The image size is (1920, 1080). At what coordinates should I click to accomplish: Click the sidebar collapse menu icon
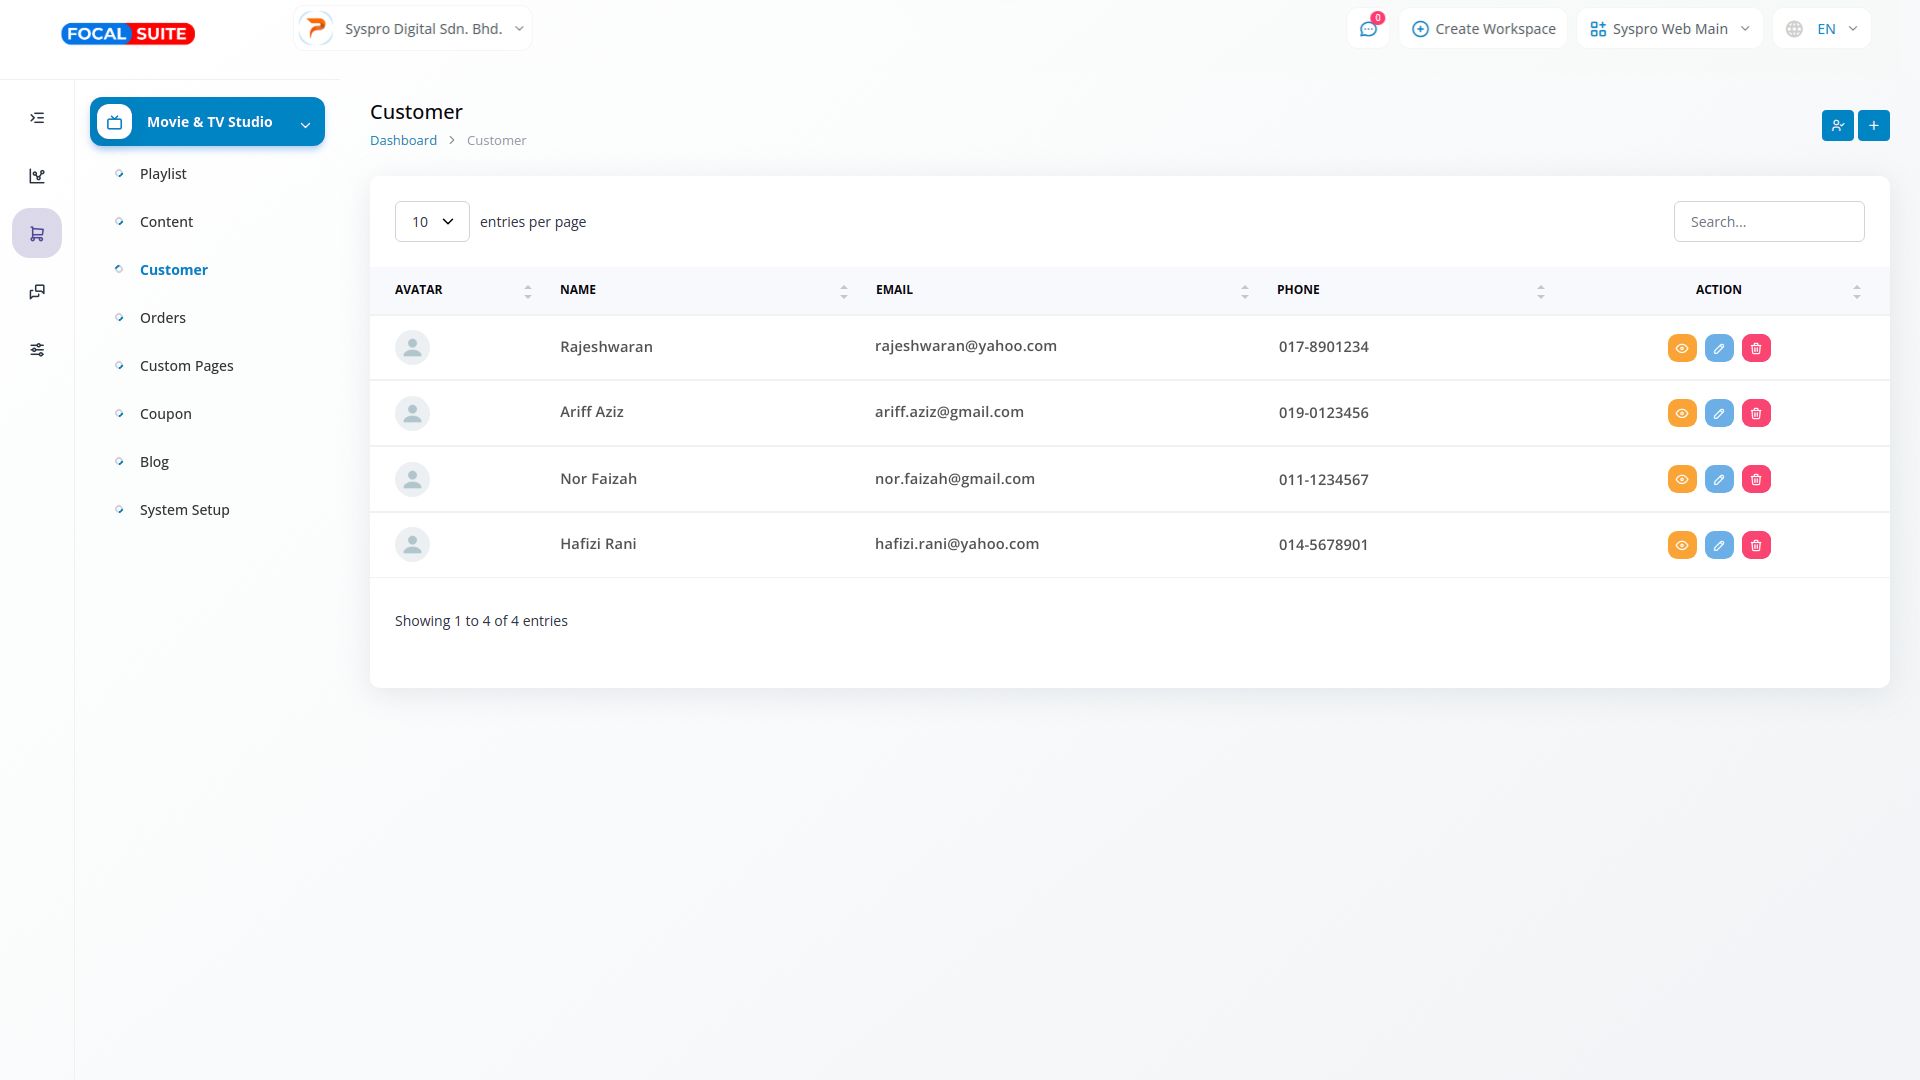[x=37, y=118]
